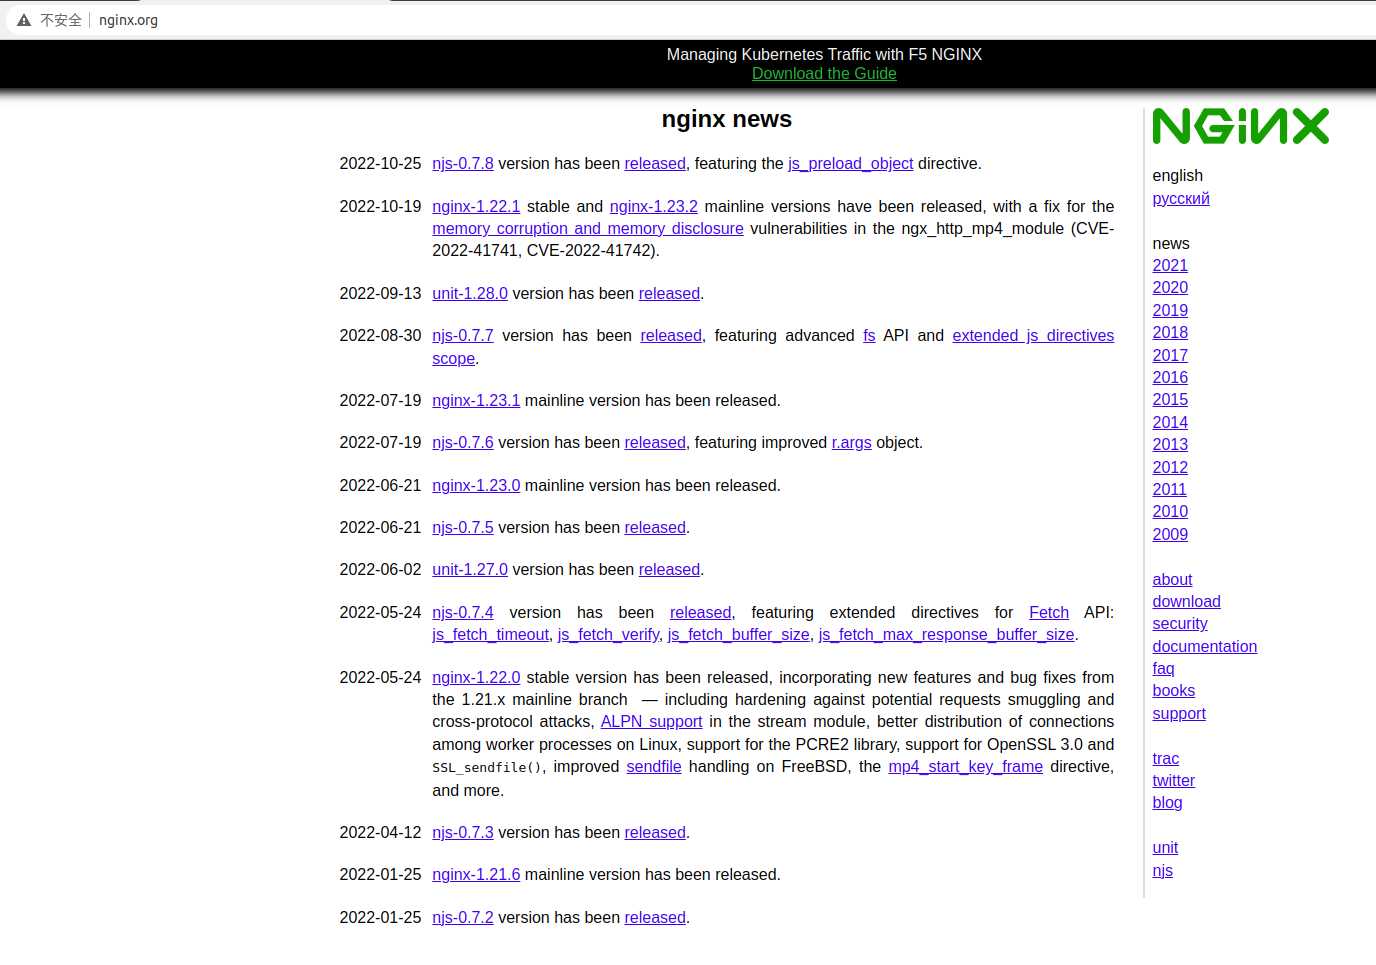Open the njs sidebar link
The image size is (1376, 965).
[1162, 871]
